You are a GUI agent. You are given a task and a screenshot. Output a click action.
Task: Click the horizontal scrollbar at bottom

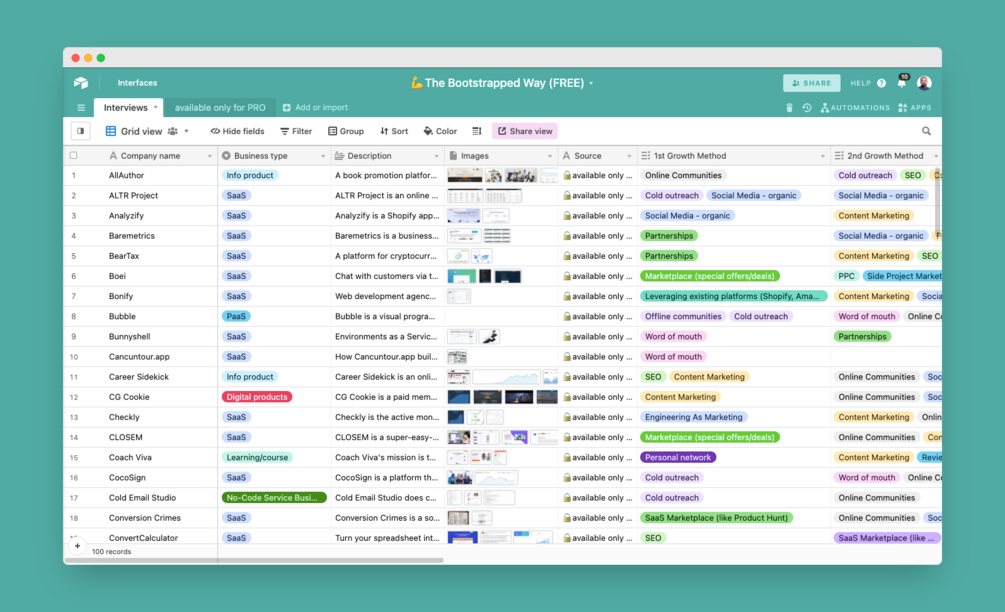click(x=254, y=560)
